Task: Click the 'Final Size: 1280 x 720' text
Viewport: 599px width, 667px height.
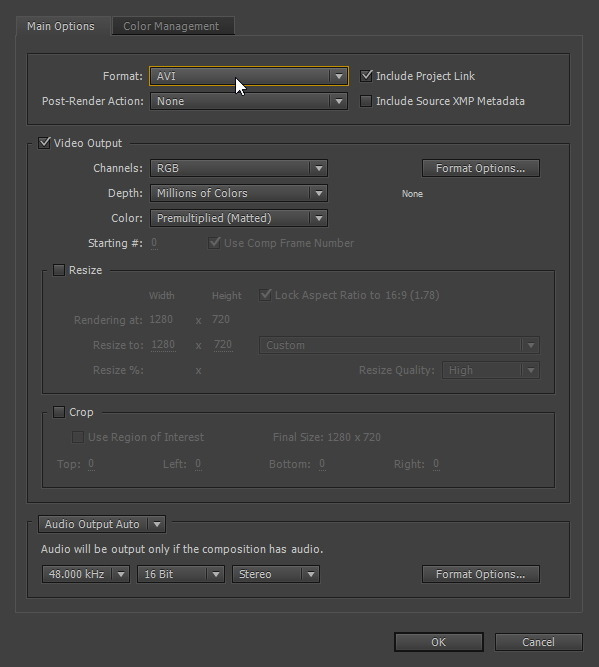Action: 327,437
